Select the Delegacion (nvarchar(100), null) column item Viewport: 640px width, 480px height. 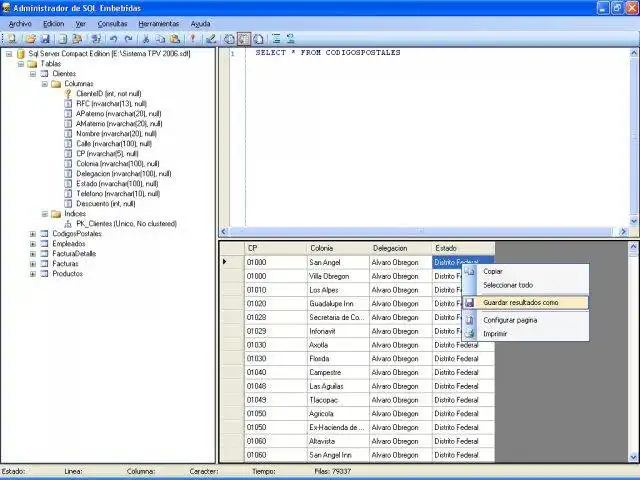(123, 174)
